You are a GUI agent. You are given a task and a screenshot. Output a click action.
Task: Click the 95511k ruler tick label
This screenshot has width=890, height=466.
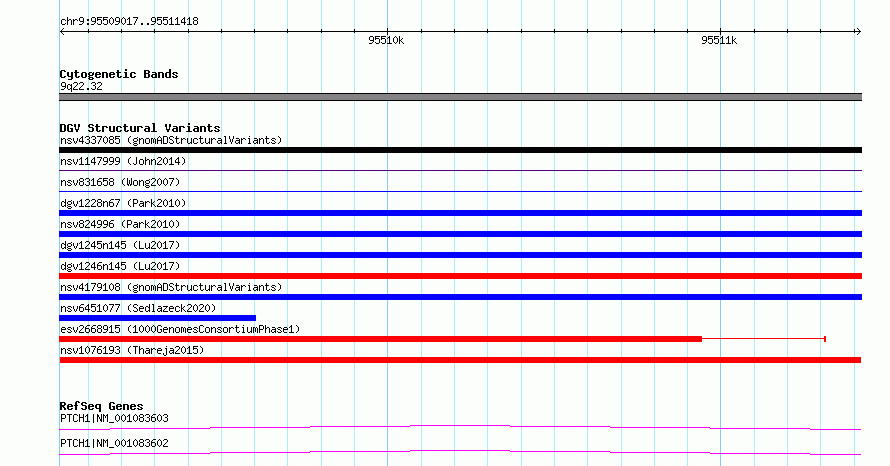point(719,40)
